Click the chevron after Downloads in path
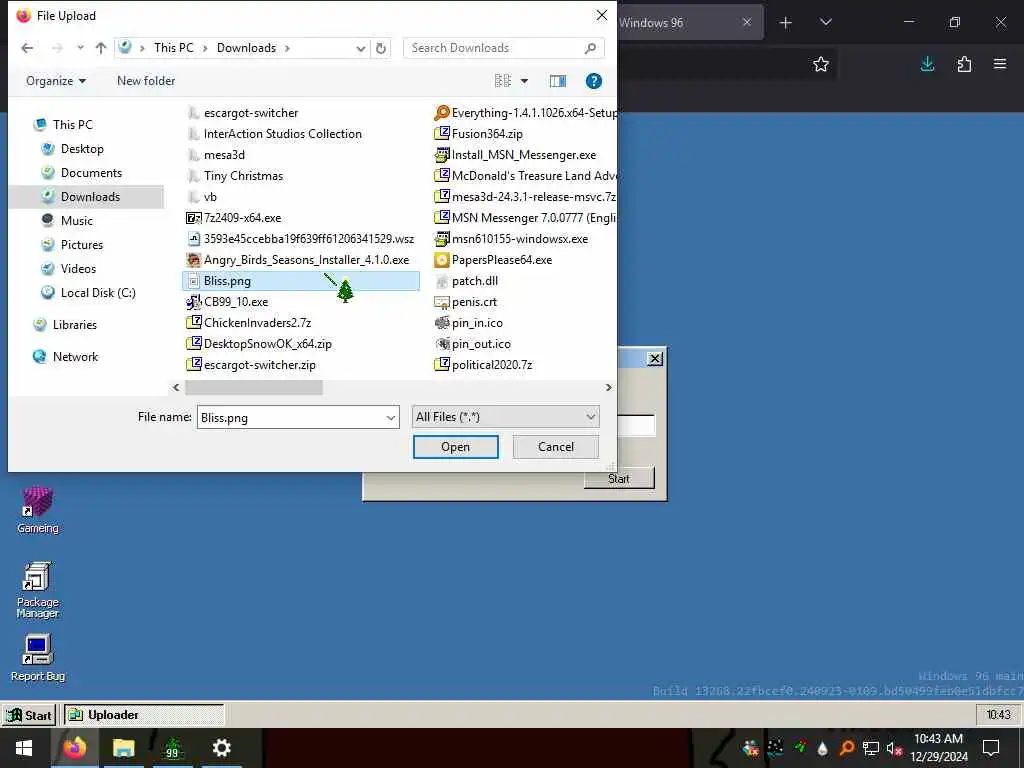Viewport: 1024px width, 768px height. [287, 48]
